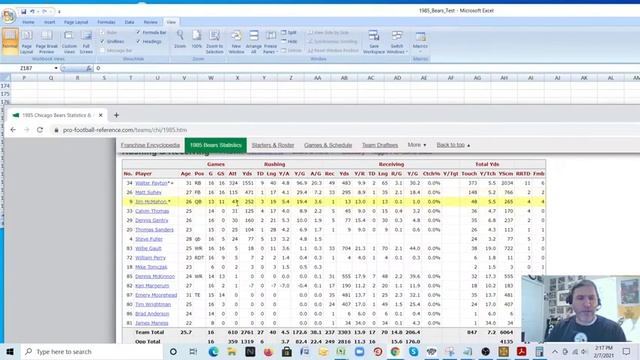Click the Office button in Excel
The image size is (640, 360).
tap(9, 16)
